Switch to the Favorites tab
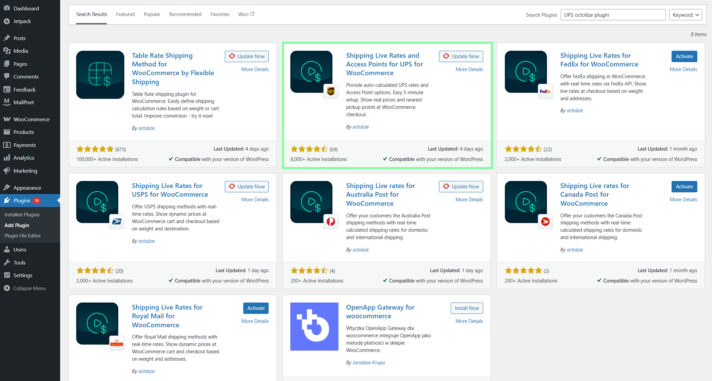This screenshot has height=381, width=712. 220,15
